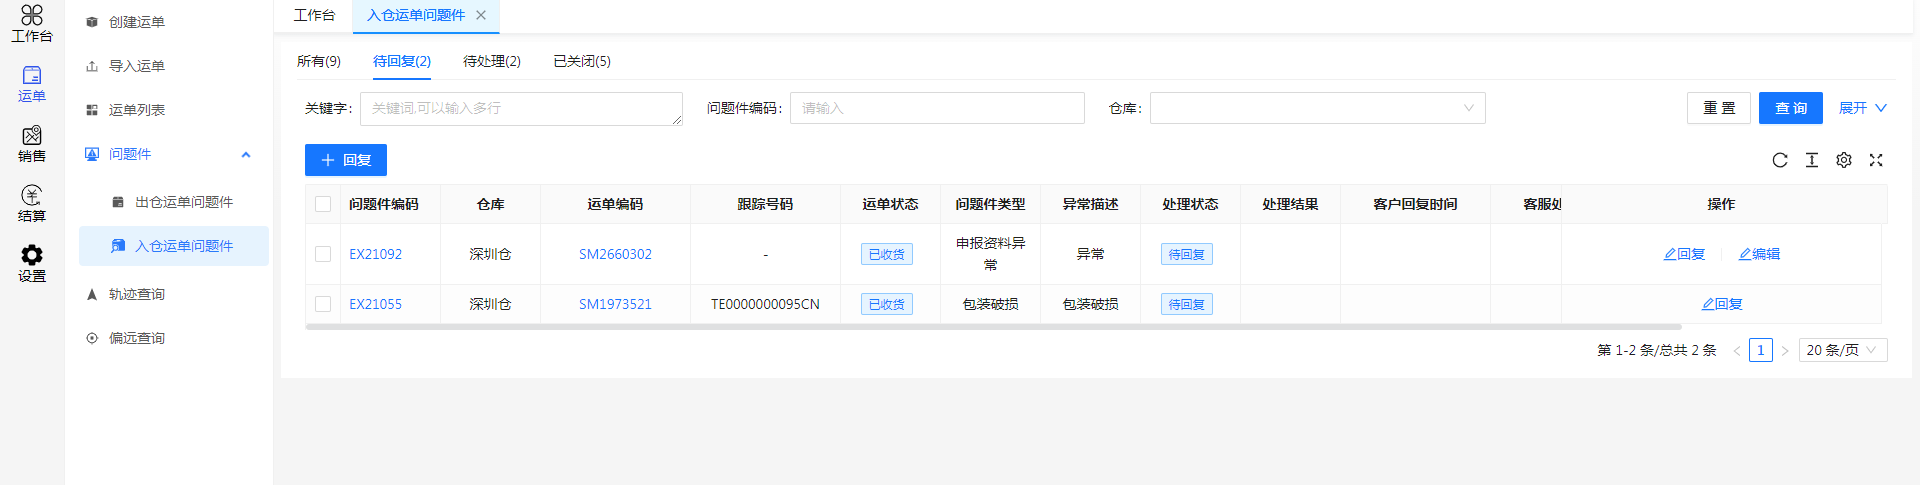Click the blue 查询 button

[x=1790, y=108]
